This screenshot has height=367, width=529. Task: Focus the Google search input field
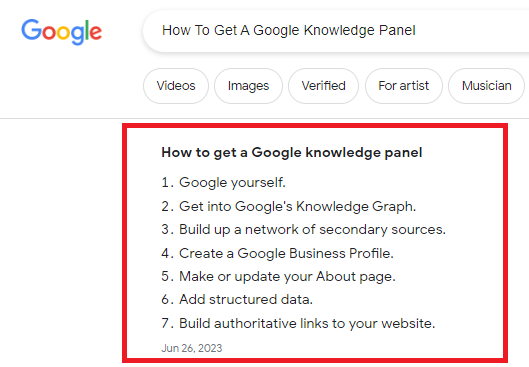(336, 31)
